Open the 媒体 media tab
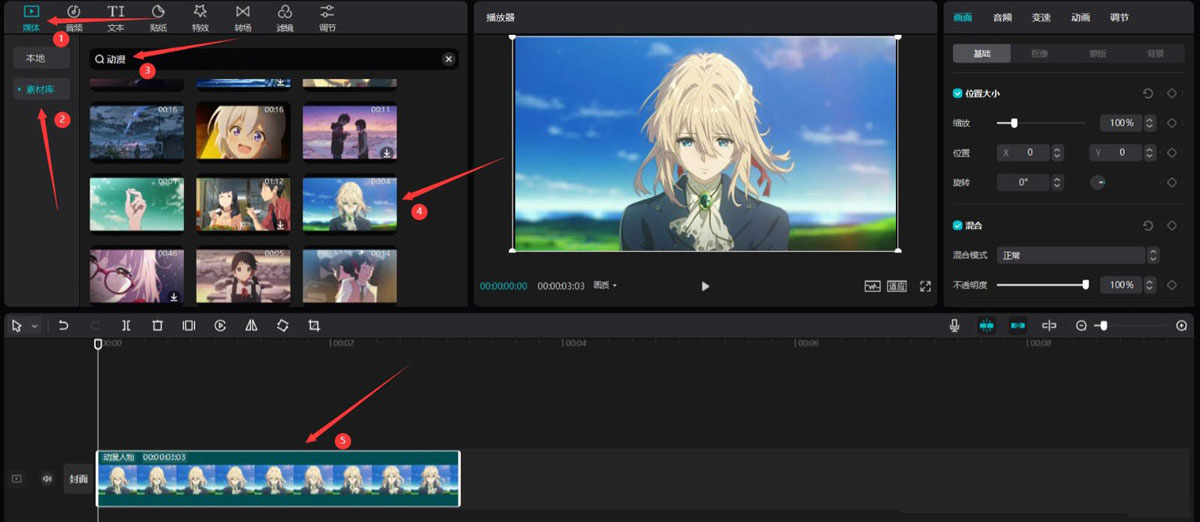Viewport: 1200px width, 522px height. pos(31,18)
